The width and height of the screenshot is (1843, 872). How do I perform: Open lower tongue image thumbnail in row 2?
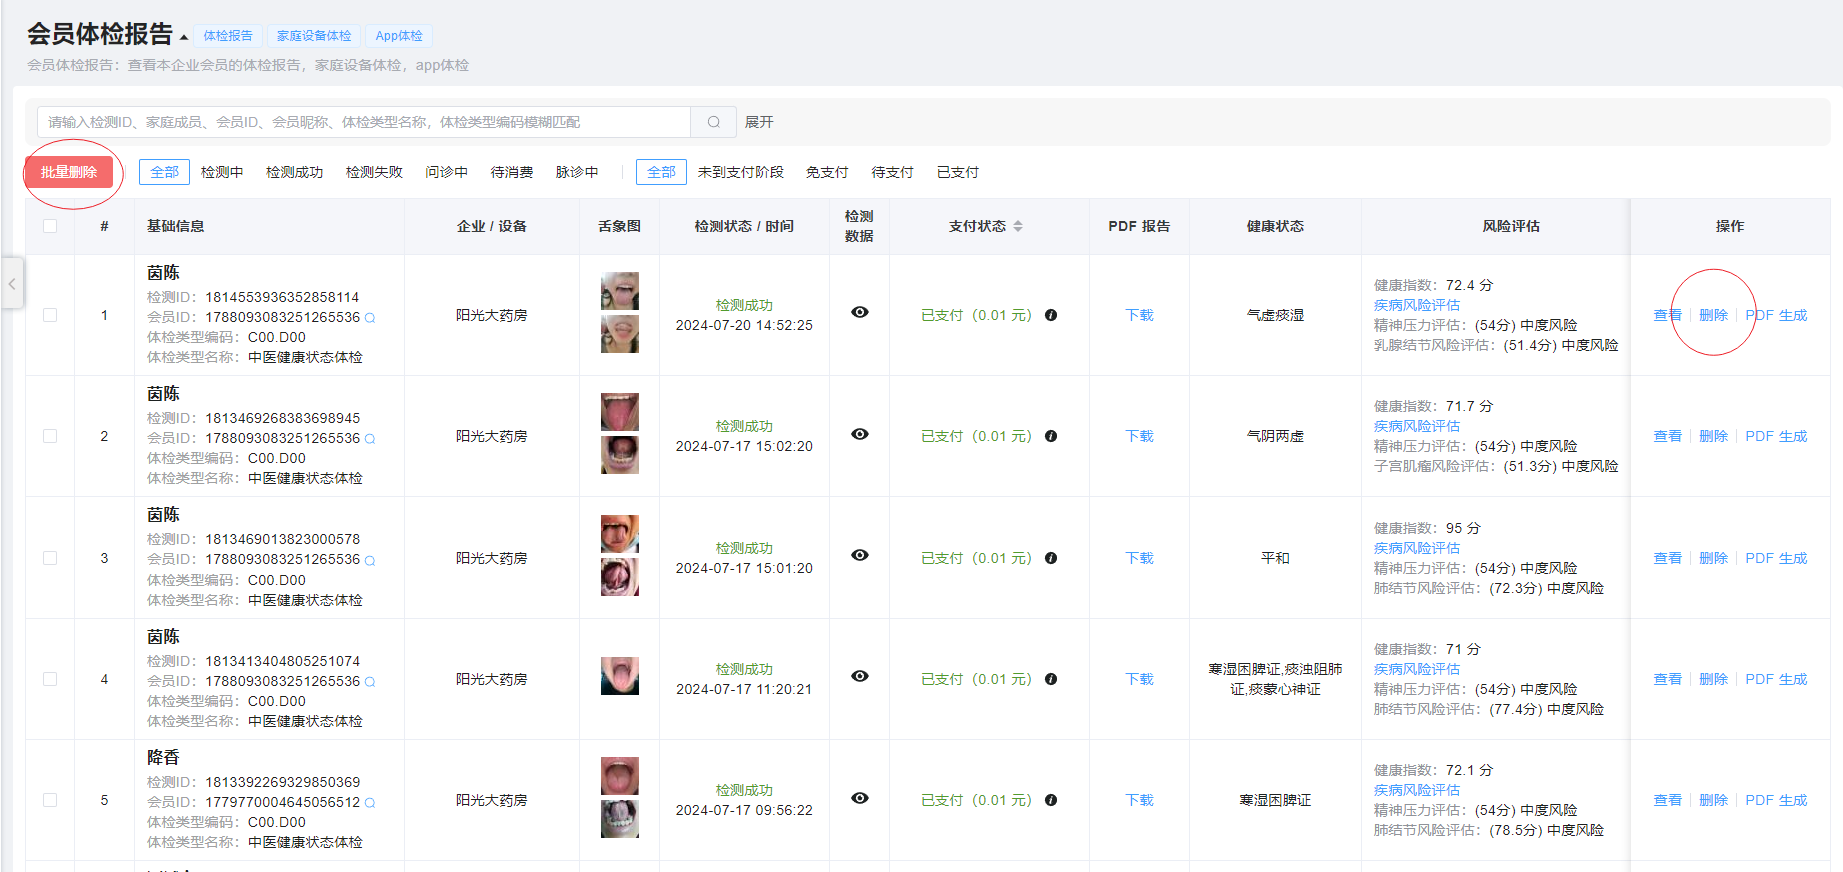tap(620, 455)
